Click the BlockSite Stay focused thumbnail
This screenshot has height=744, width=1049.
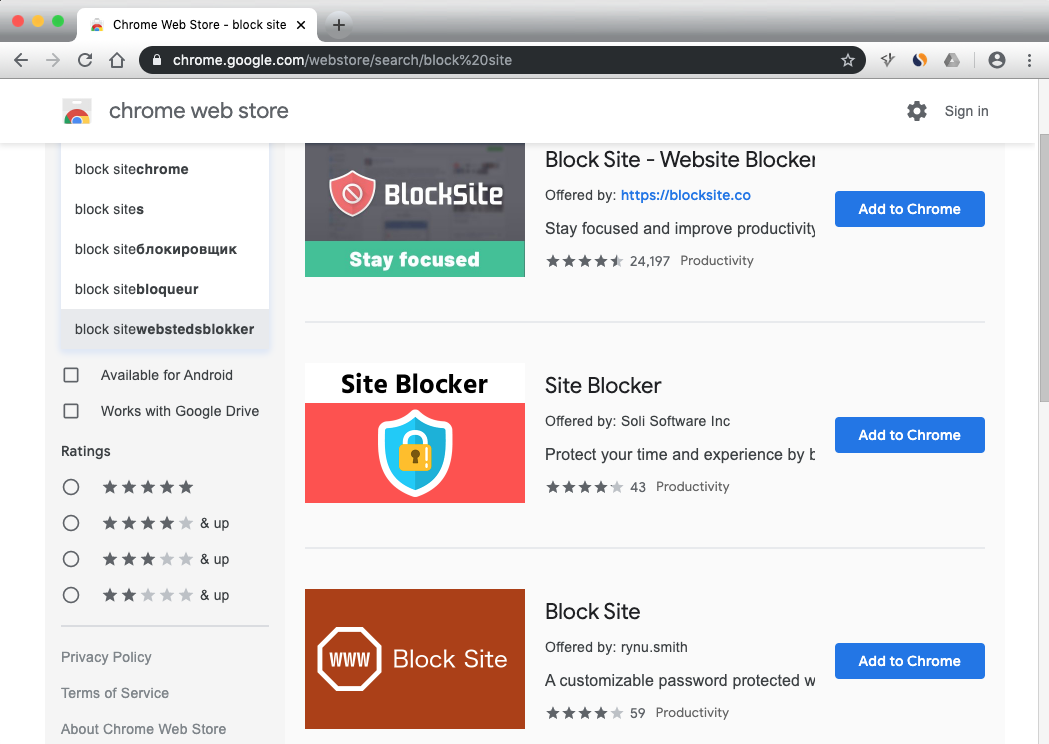coord(415,210)
